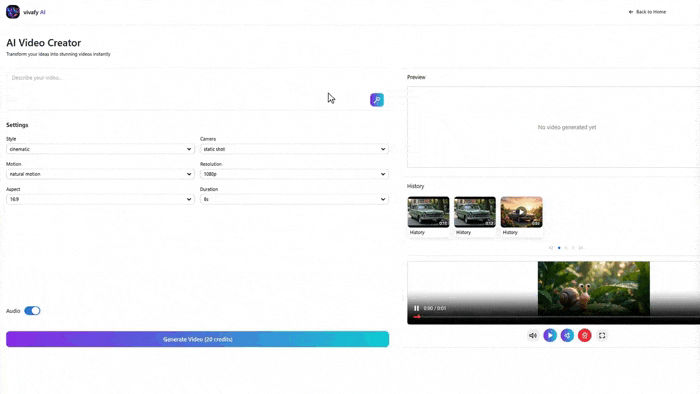Open the Style dropdown showing cinematic
Viewport: 700px width, 394px height.
coord(100,149)
